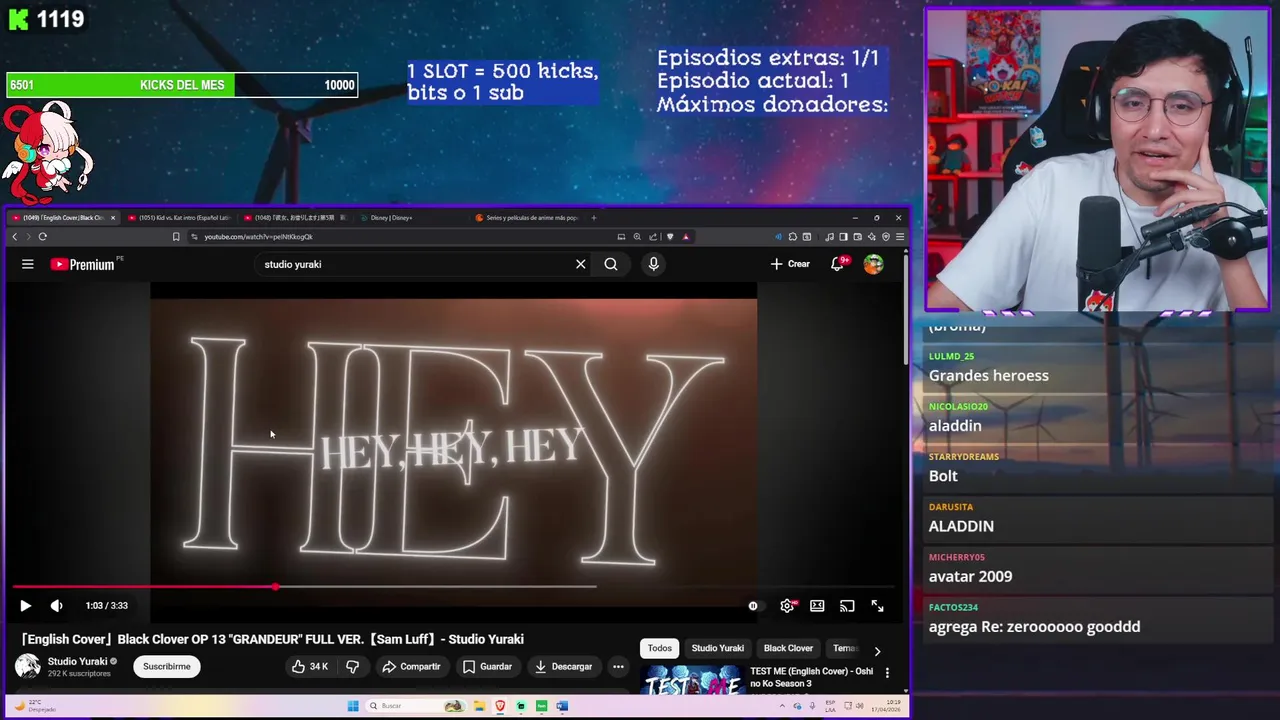1280x720 pixels.
Task: Open TEST ME recommended video thumbnail
Action: pos(691,680)
